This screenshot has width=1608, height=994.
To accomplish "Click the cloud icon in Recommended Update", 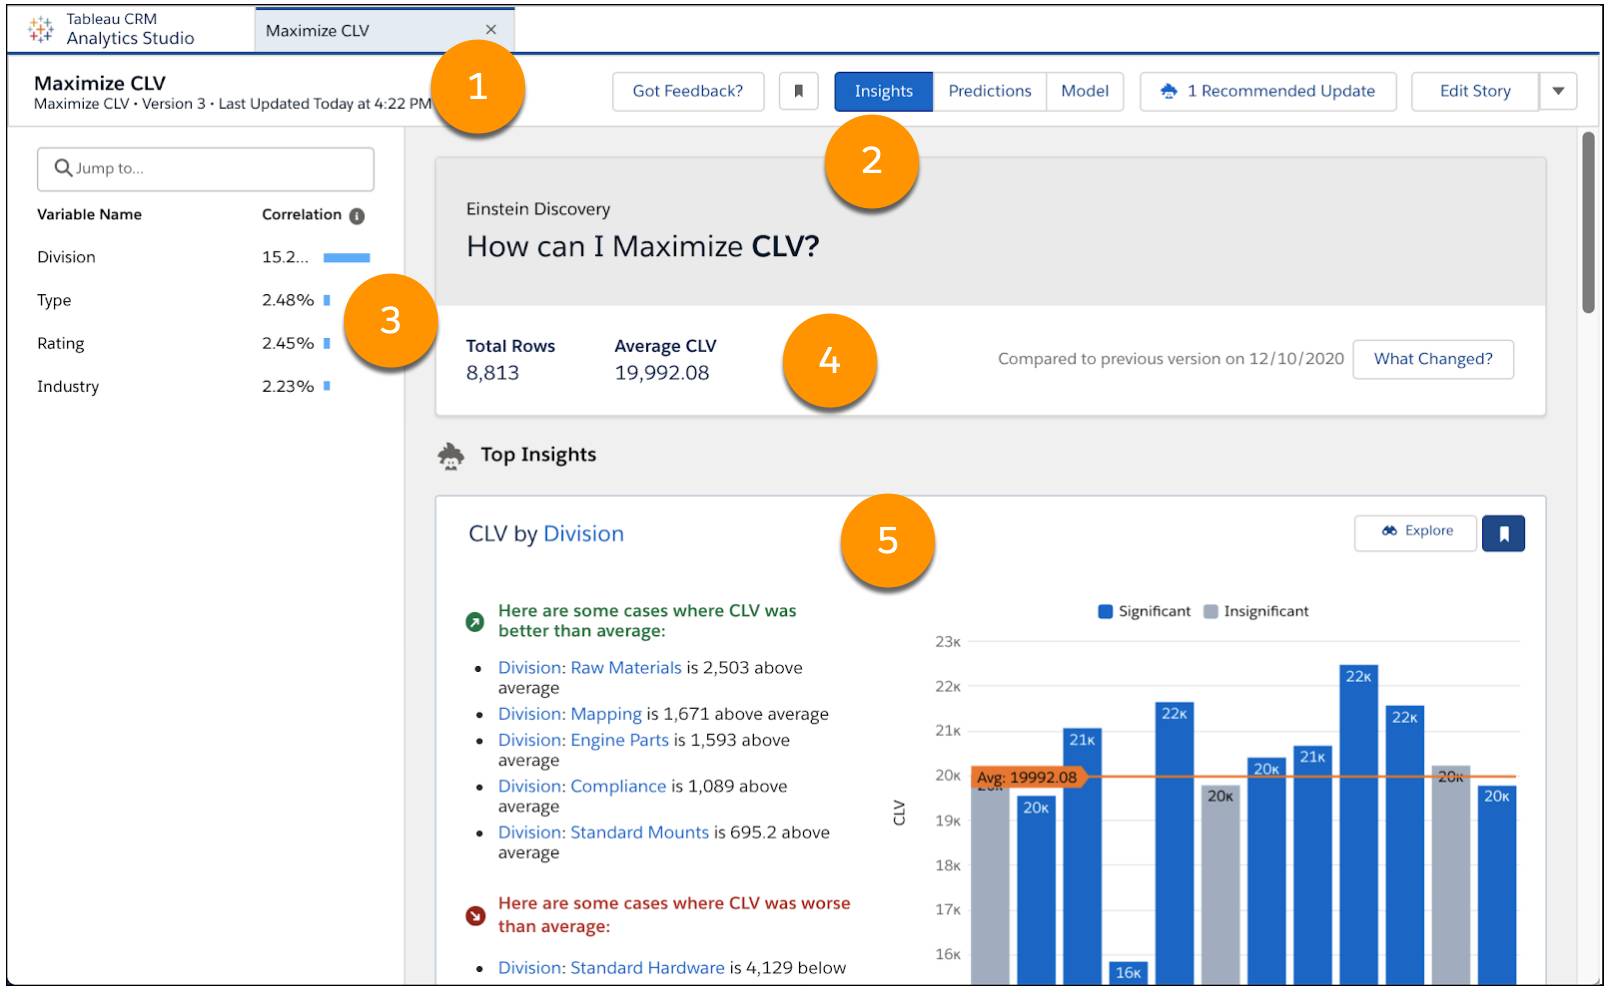I will [x=1169, y=91].
